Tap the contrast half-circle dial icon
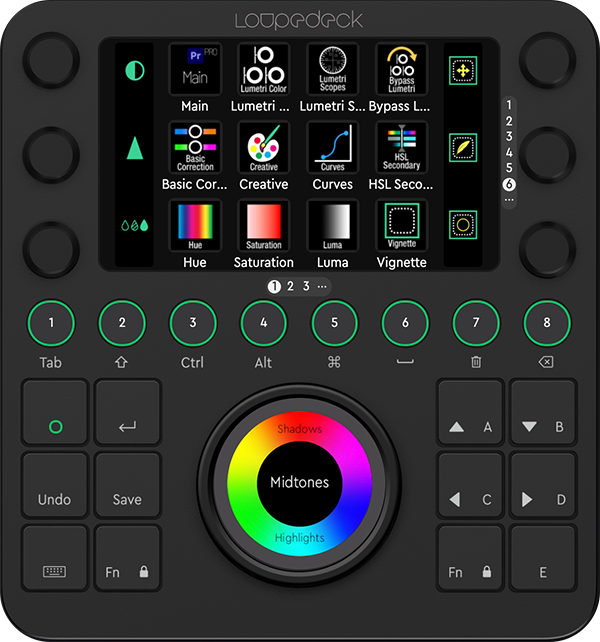This screenshot has height=642, width=600. click(135, 71)
